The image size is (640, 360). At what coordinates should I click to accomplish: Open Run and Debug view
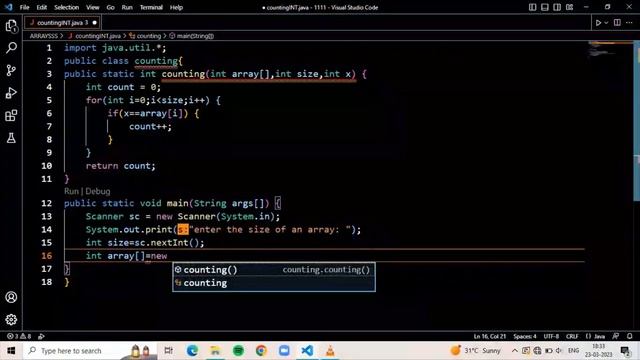[x=11, y=93]
